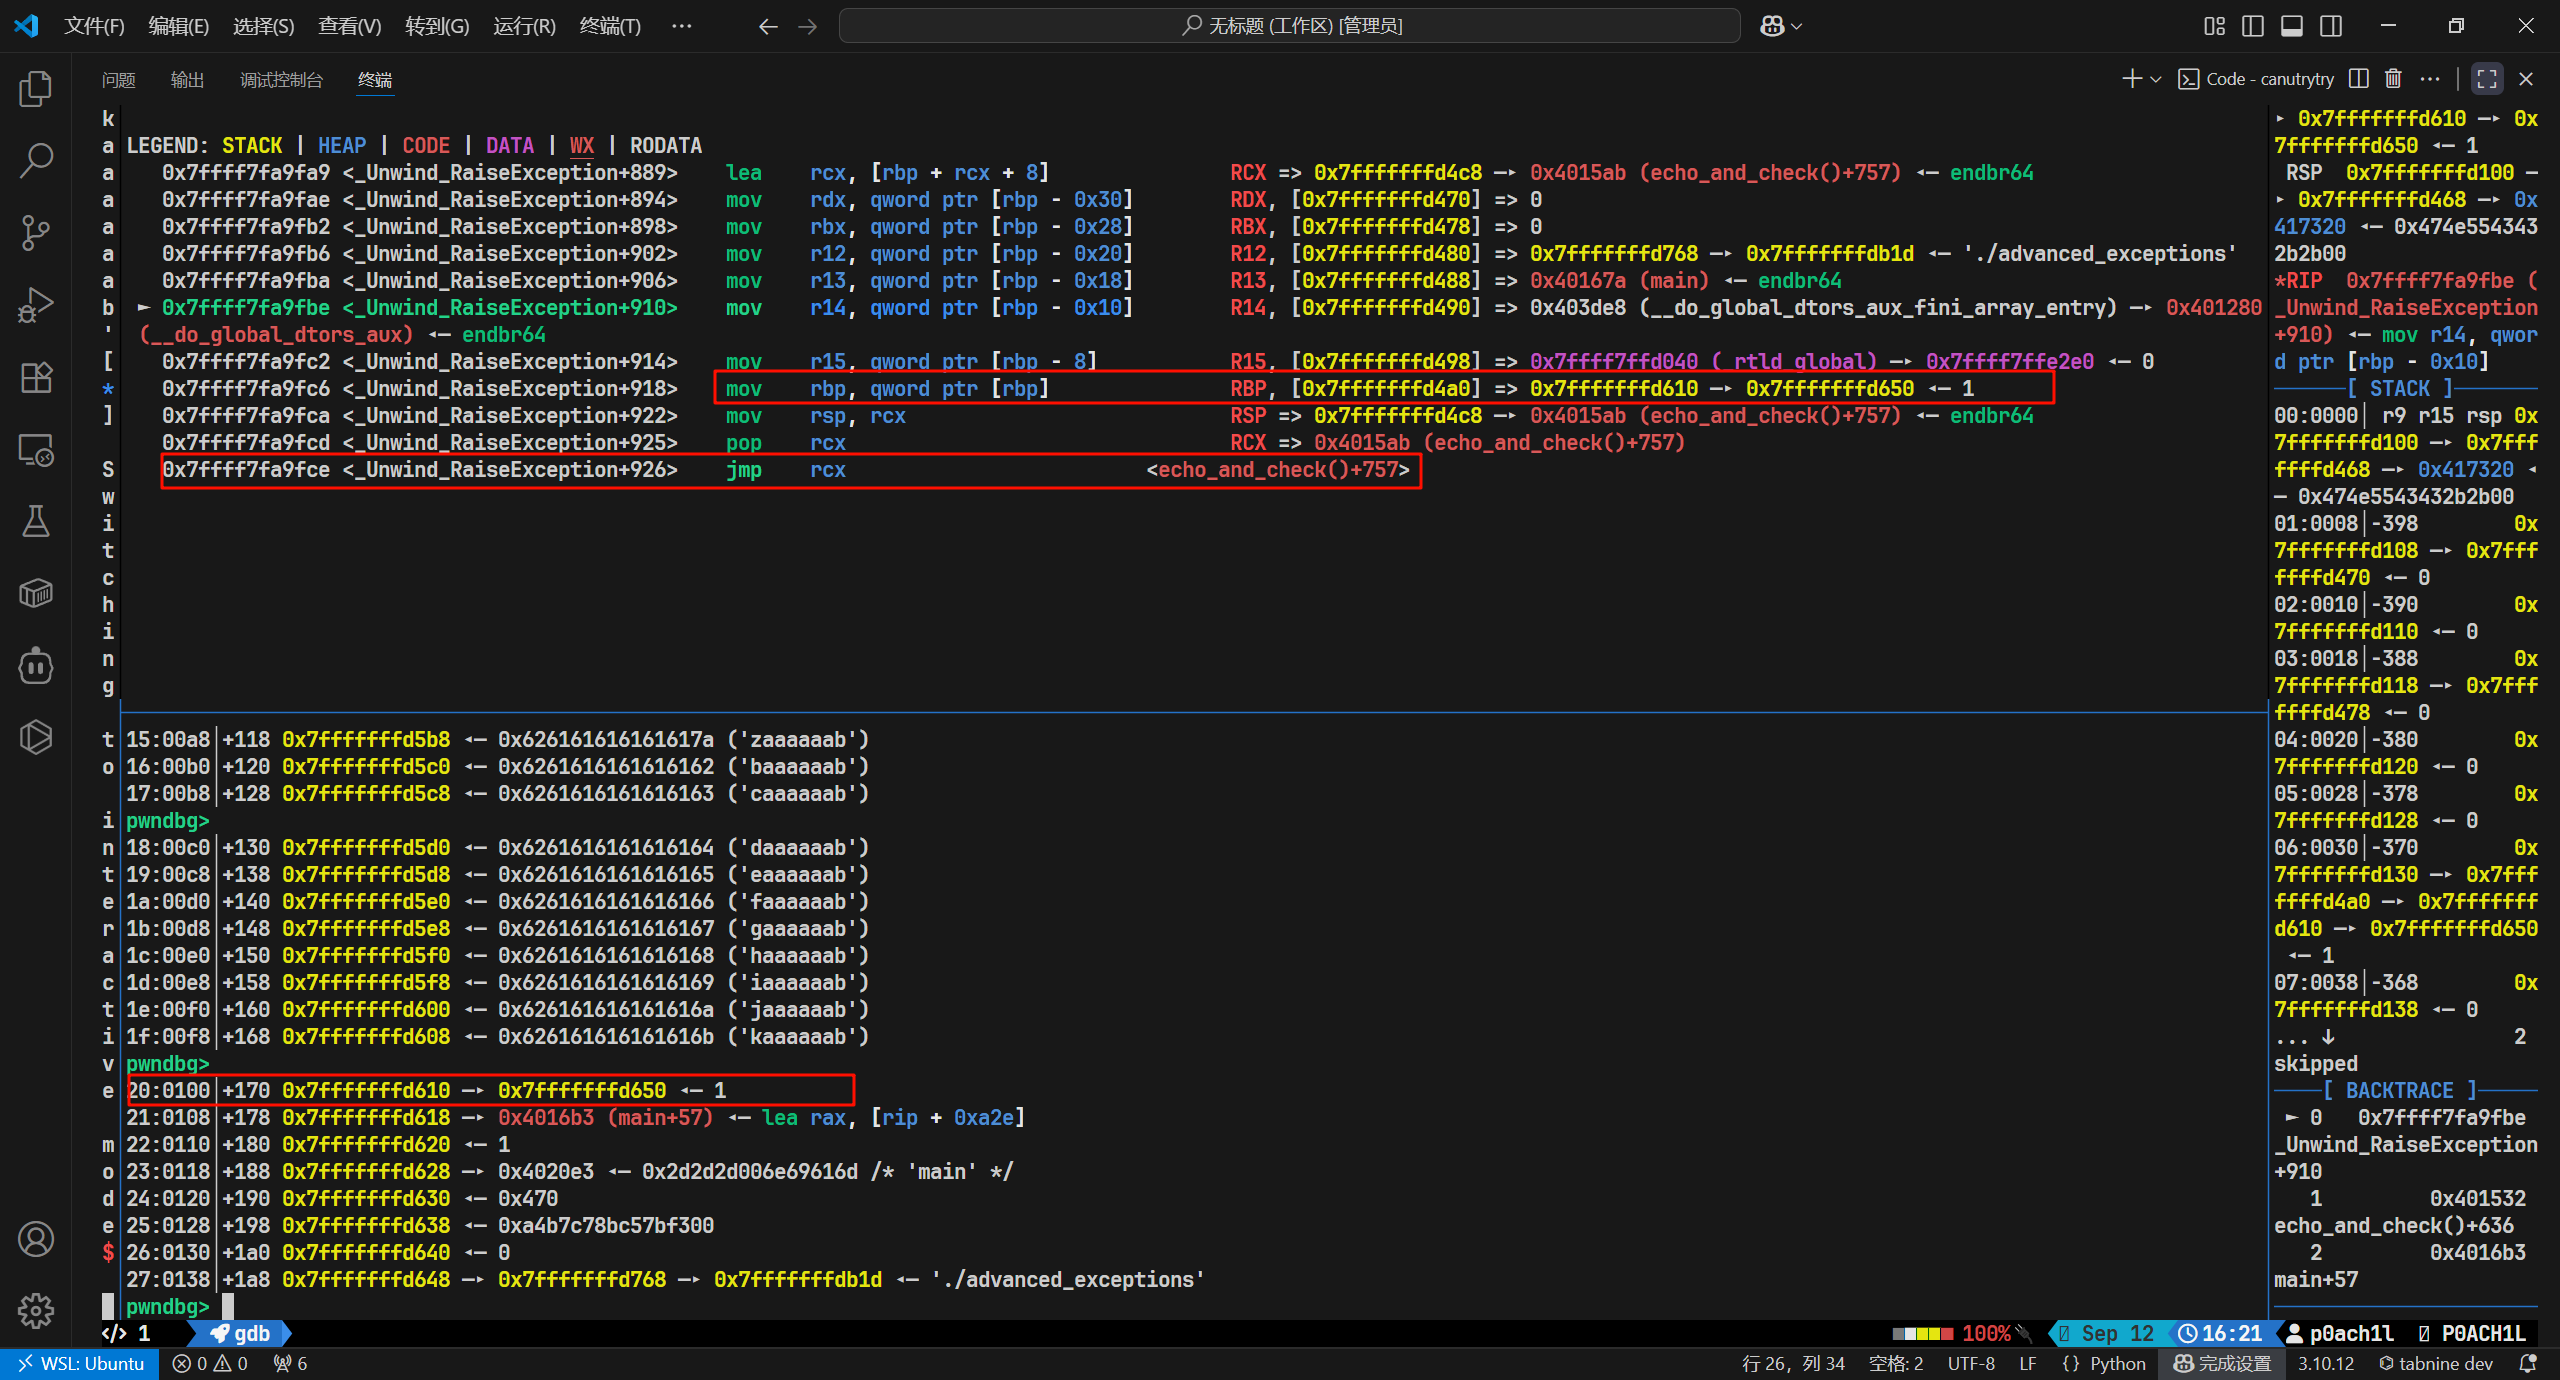
Task: Open the Search view icon
Action: pos(36,161)
